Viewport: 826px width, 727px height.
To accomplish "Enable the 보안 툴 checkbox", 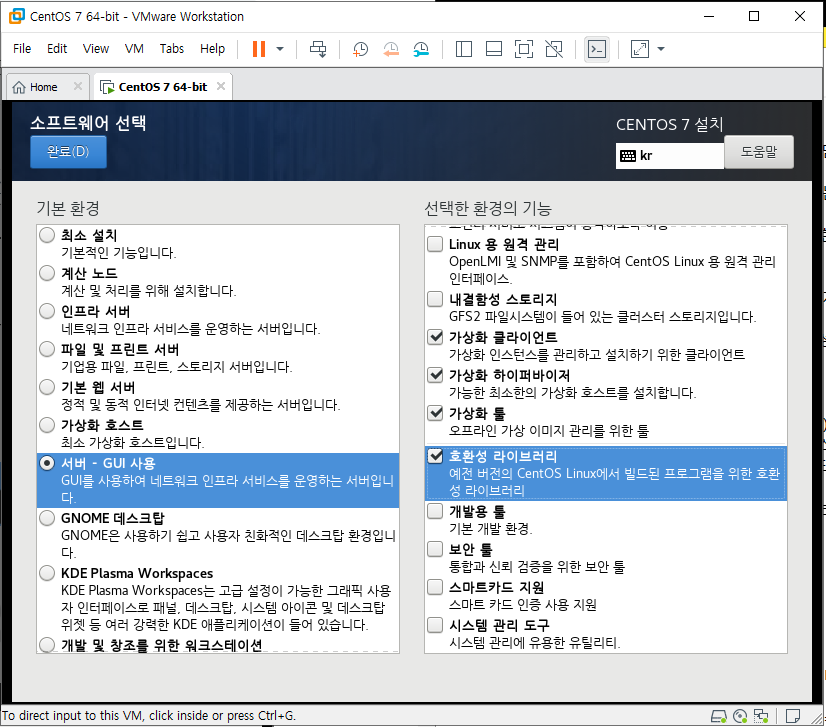I will (x=435, y=549).
